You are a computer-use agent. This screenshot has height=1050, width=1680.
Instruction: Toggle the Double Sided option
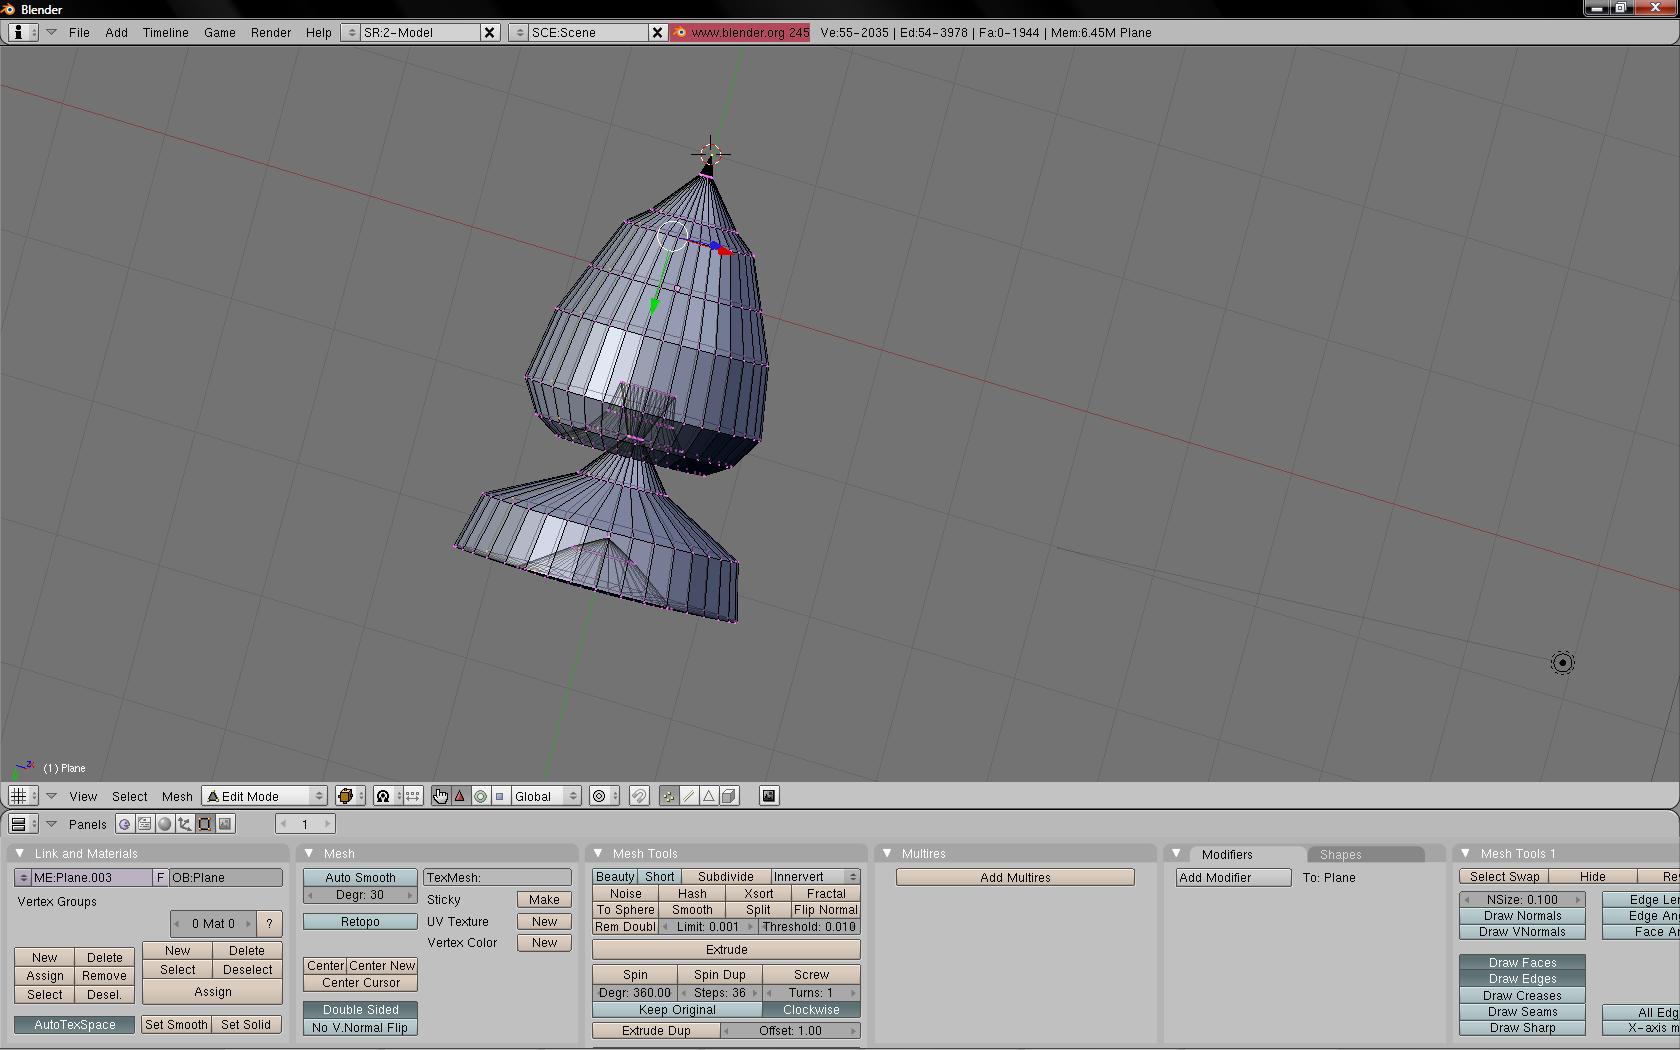[x=360, y=1009]
